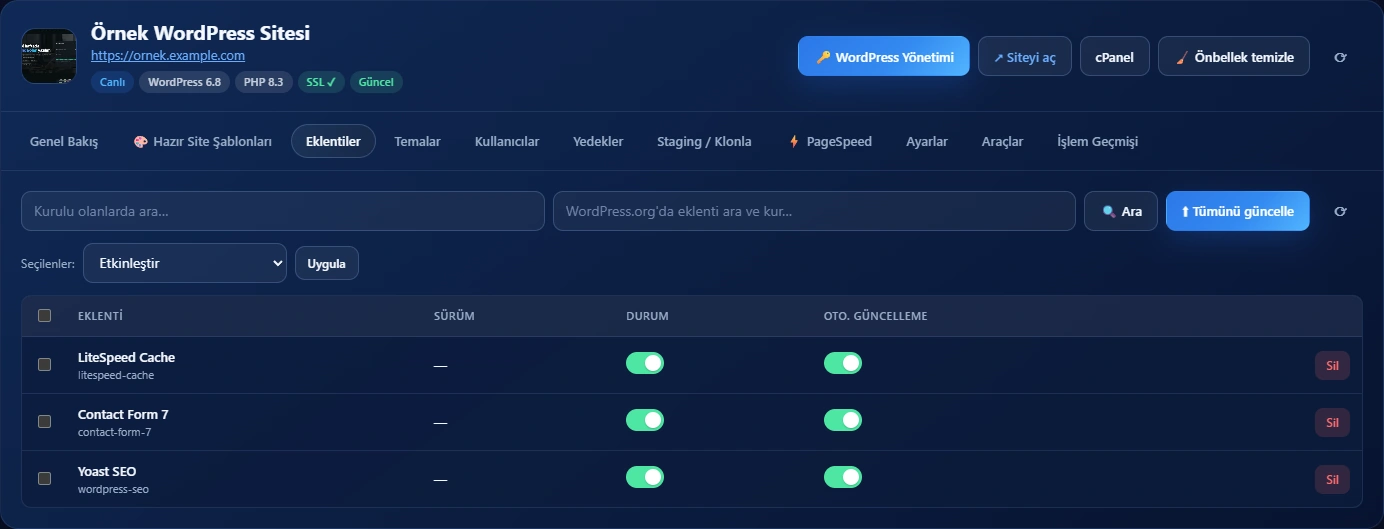This screenshot has height=529, width=1384.
Task: Click the DURUM column header
Action: coord(647,316)
